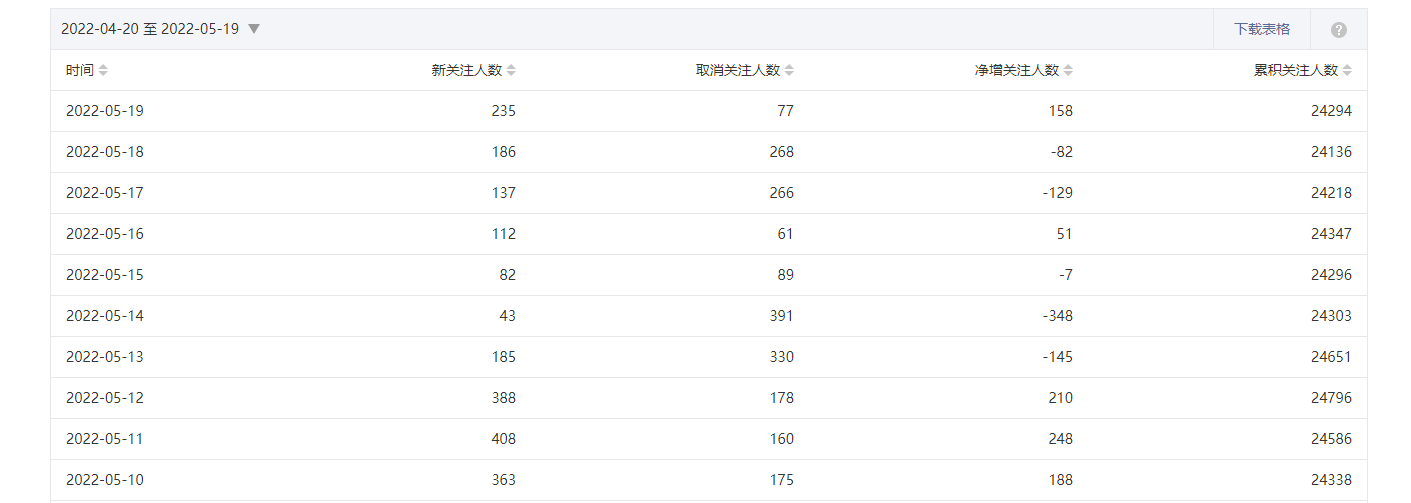This screenshot has width=1411, height=503.
Task: Select the 2022-05-19 row date
Action: coord(105,111)
